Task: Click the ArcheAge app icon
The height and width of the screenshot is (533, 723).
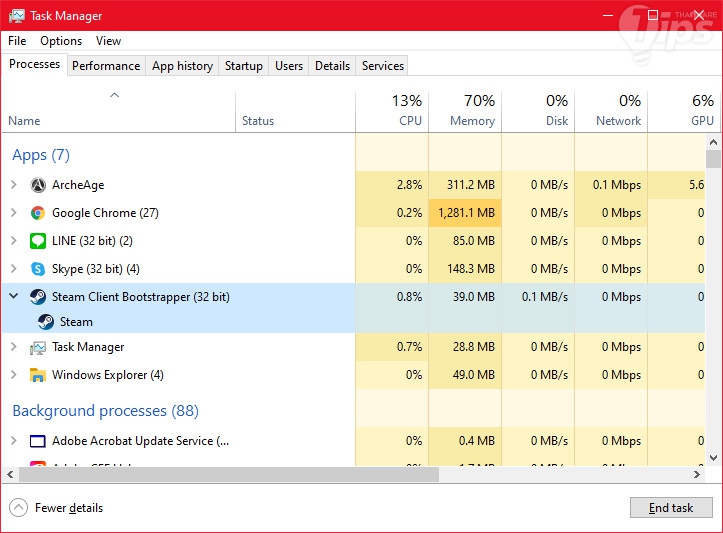Action: (x=38, y=185)
